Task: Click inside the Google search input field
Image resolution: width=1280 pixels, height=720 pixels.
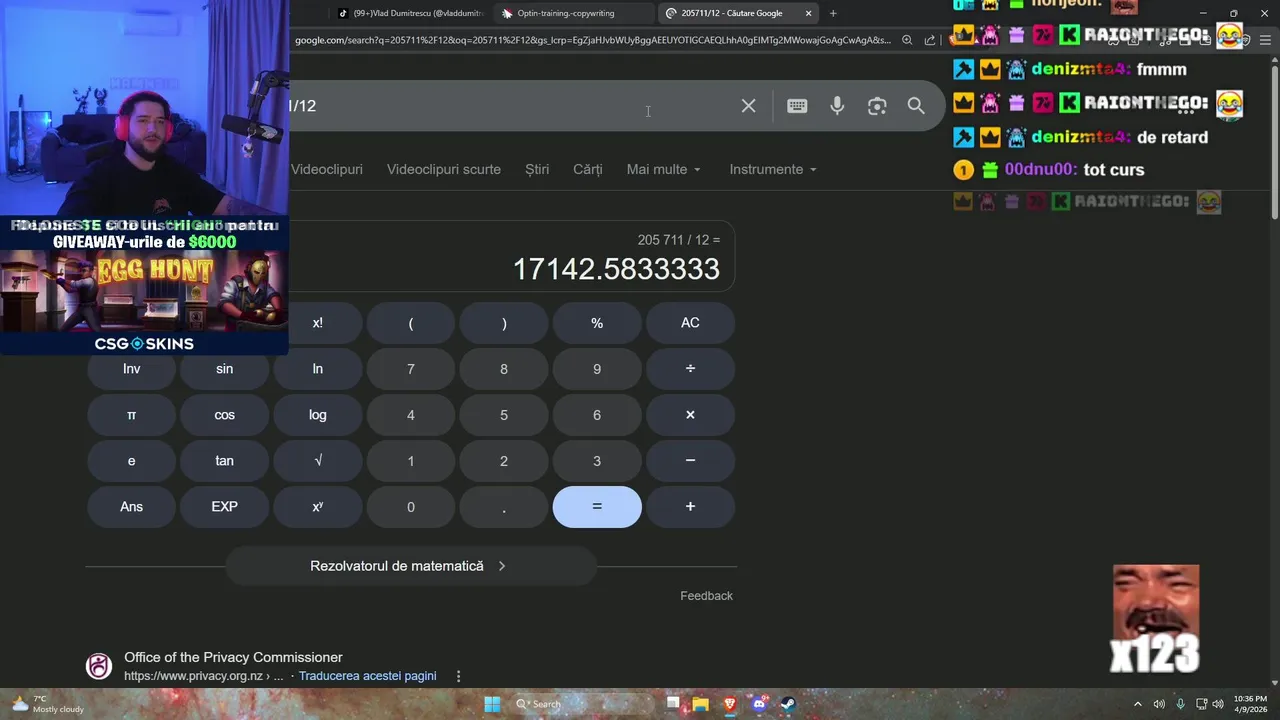Action: coord(510,106)
